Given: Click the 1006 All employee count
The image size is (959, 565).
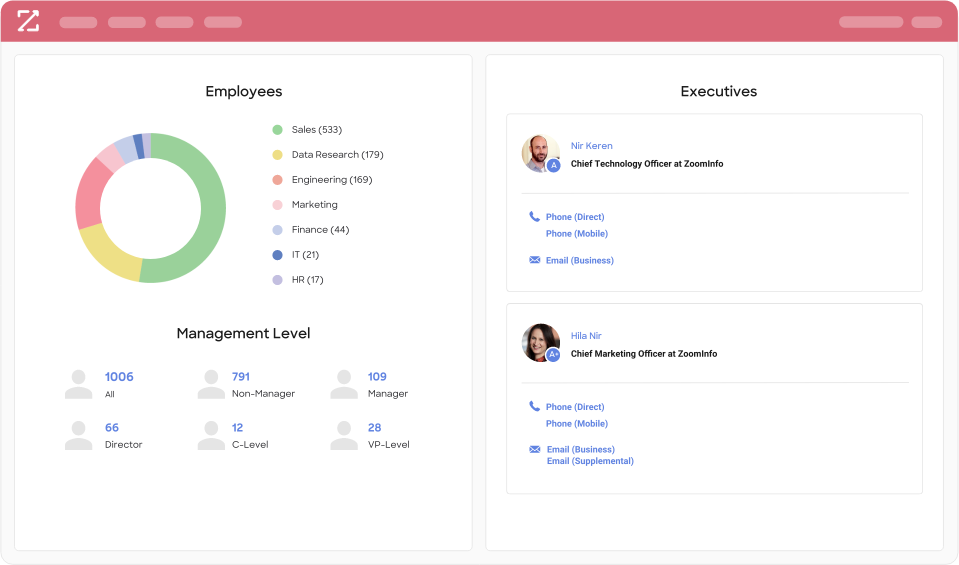Looking at the screenshot, I should [119, 377].
